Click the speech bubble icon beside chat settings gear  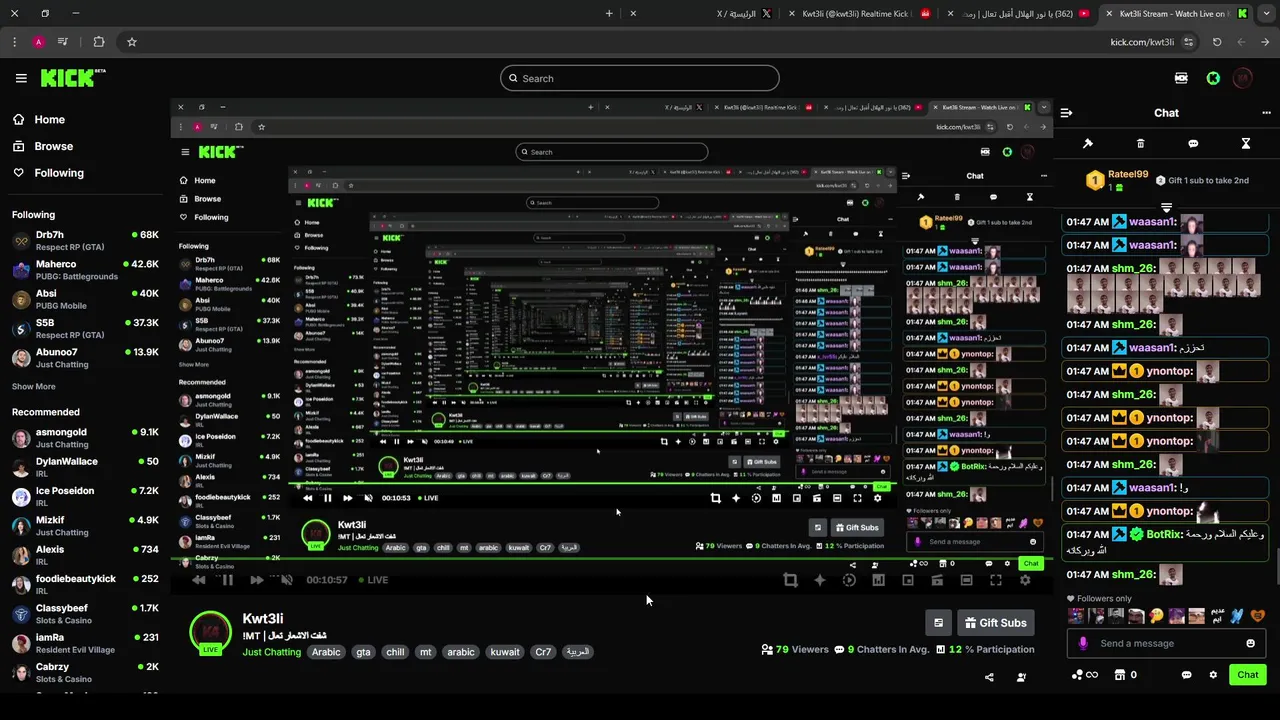click(x=1187, y=675)
